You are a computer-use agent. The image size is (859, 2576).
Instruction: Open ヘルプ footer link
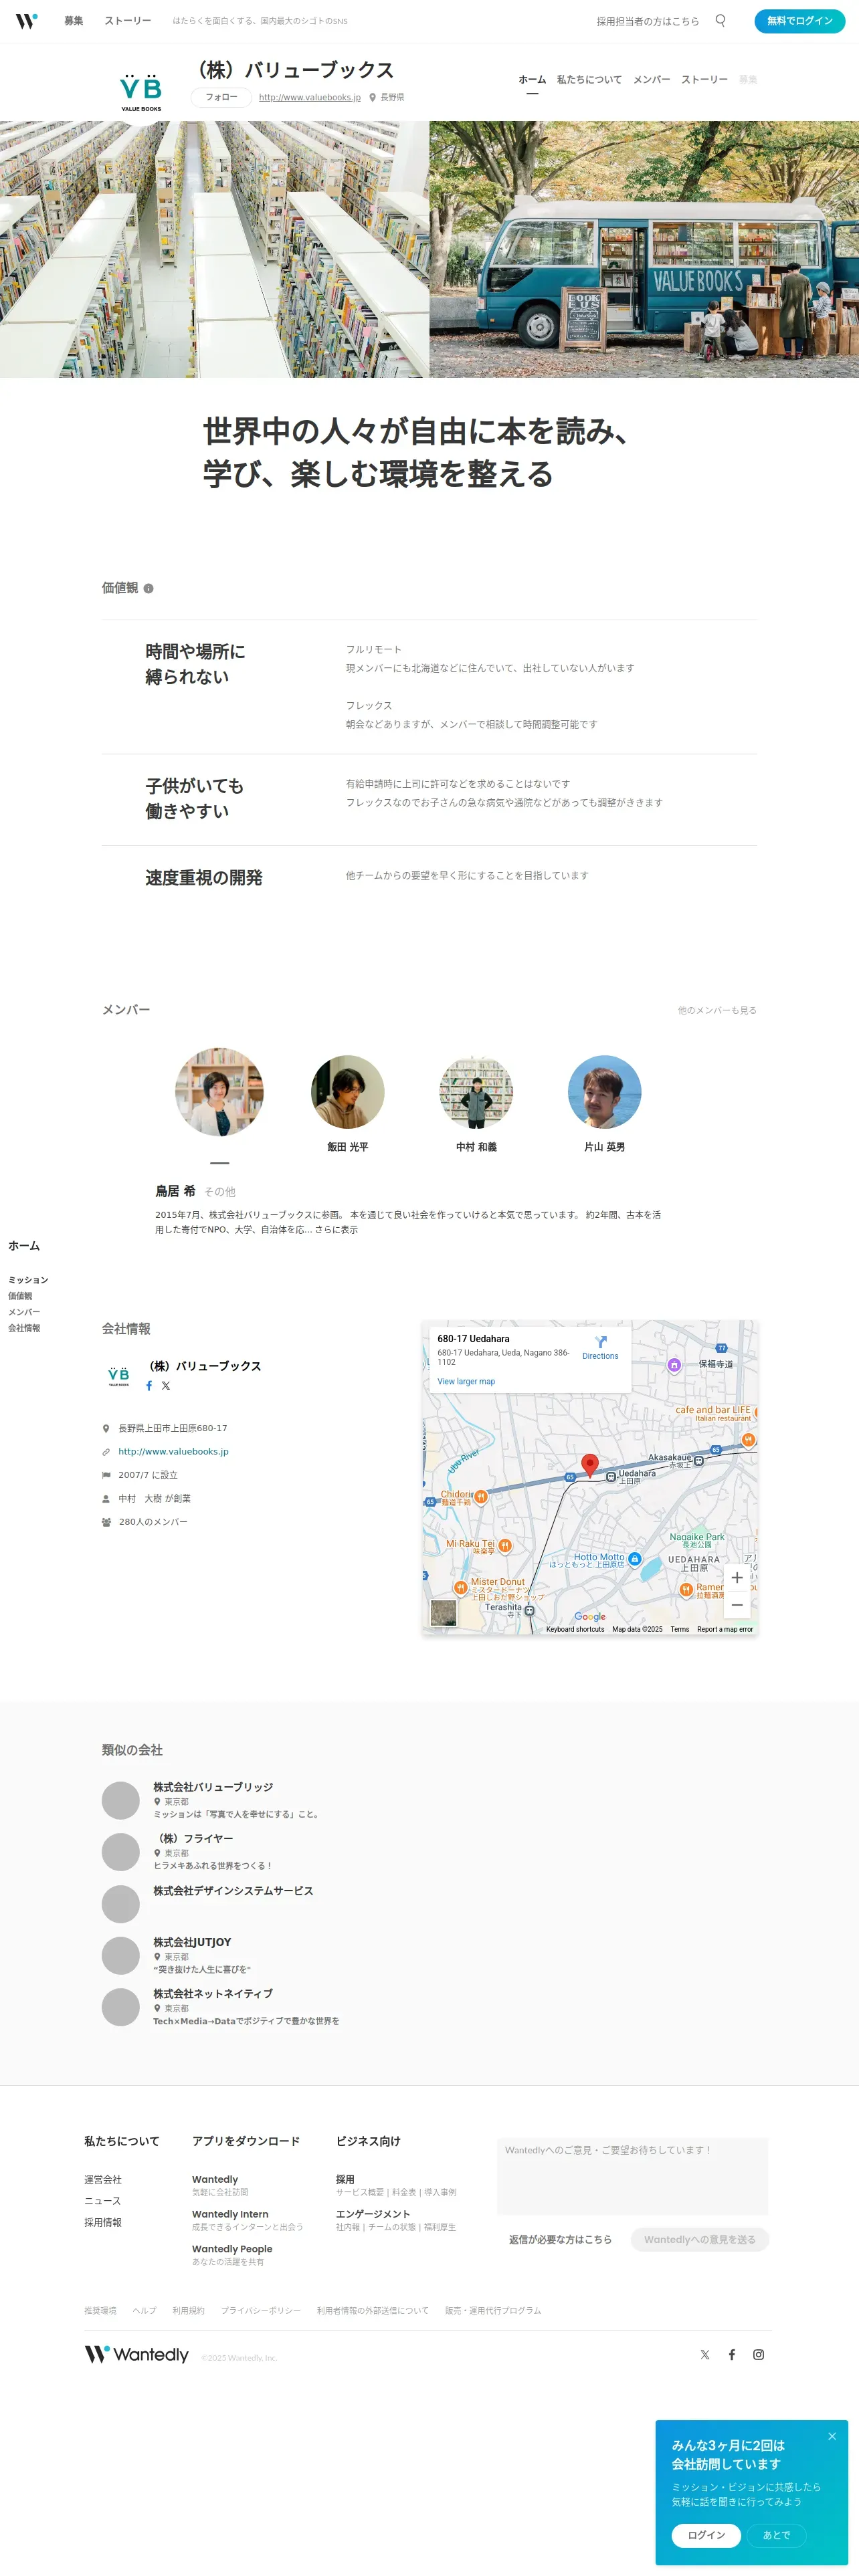[x=144, y=2310]
